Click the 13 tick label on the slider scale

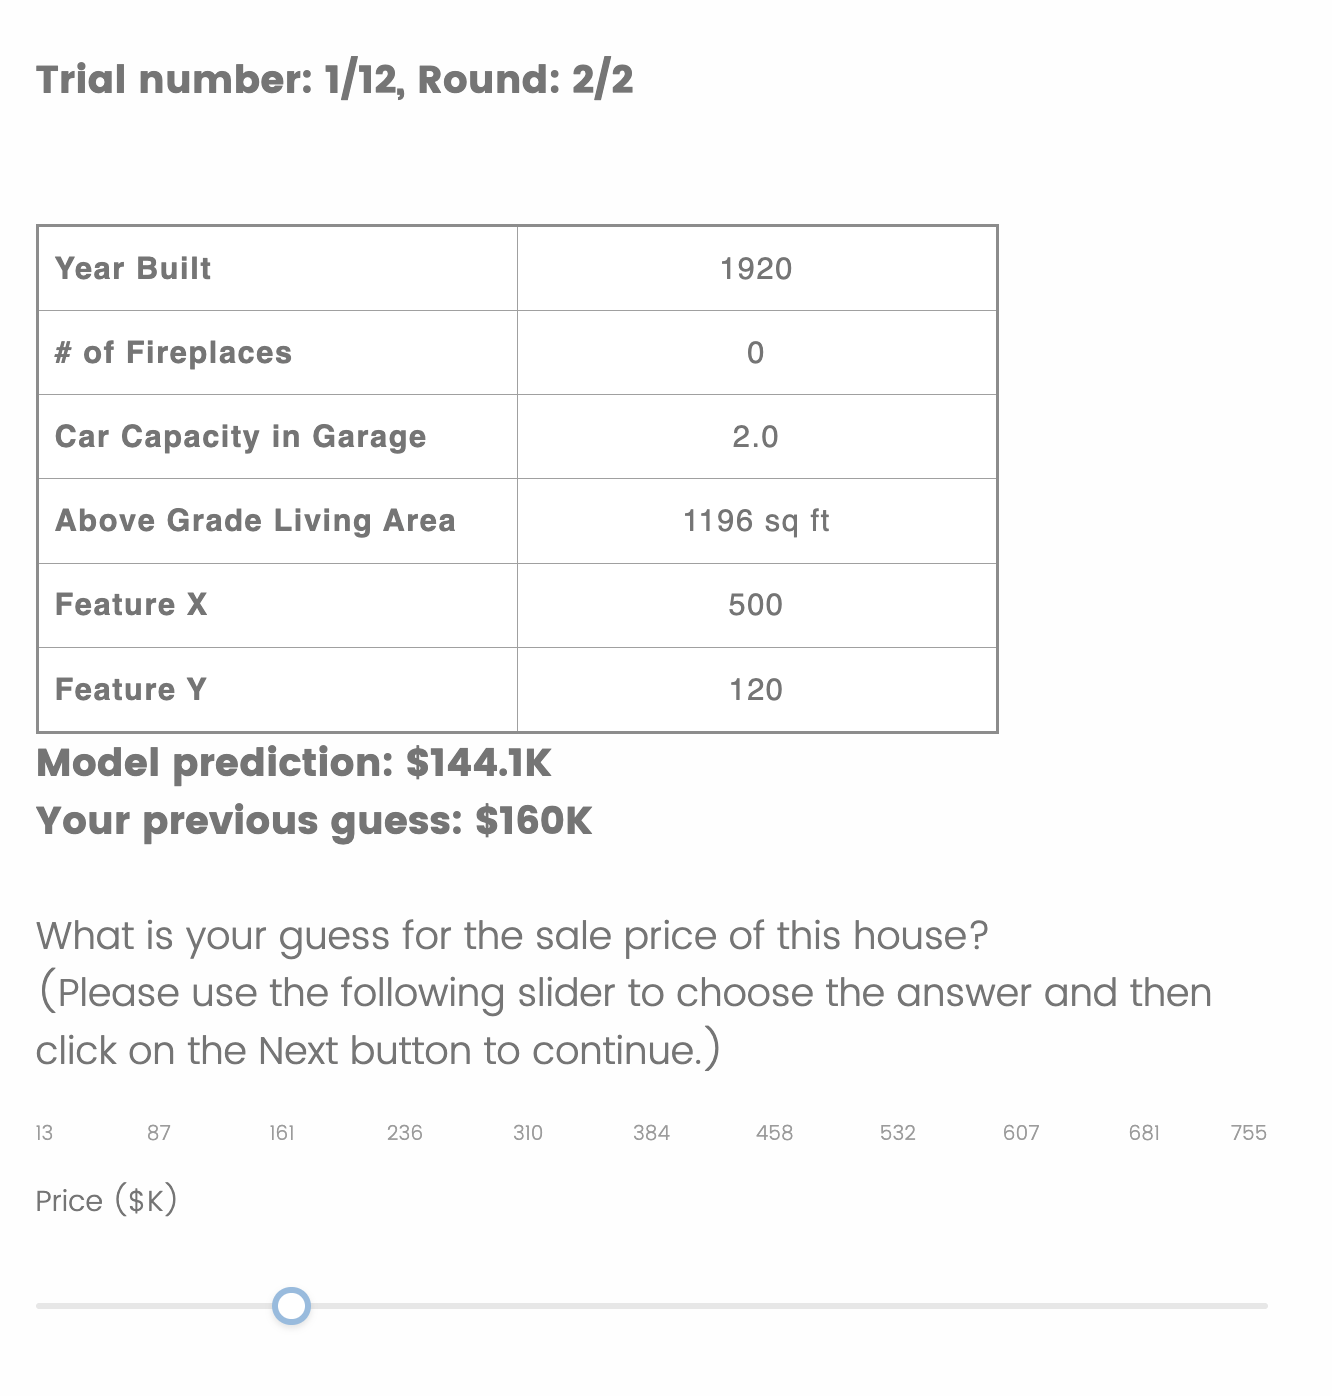coord(44,1133)
